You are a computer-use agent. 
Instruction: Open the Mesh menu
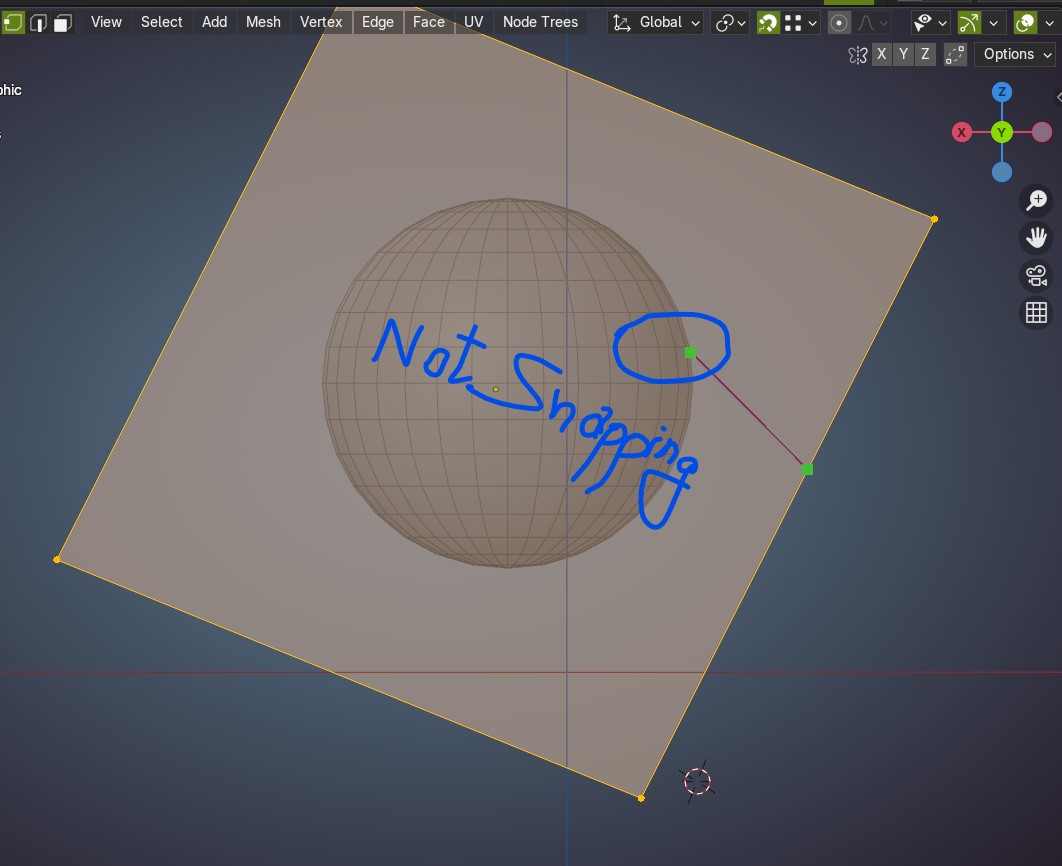pyautogui.click(x=263, y=22)
